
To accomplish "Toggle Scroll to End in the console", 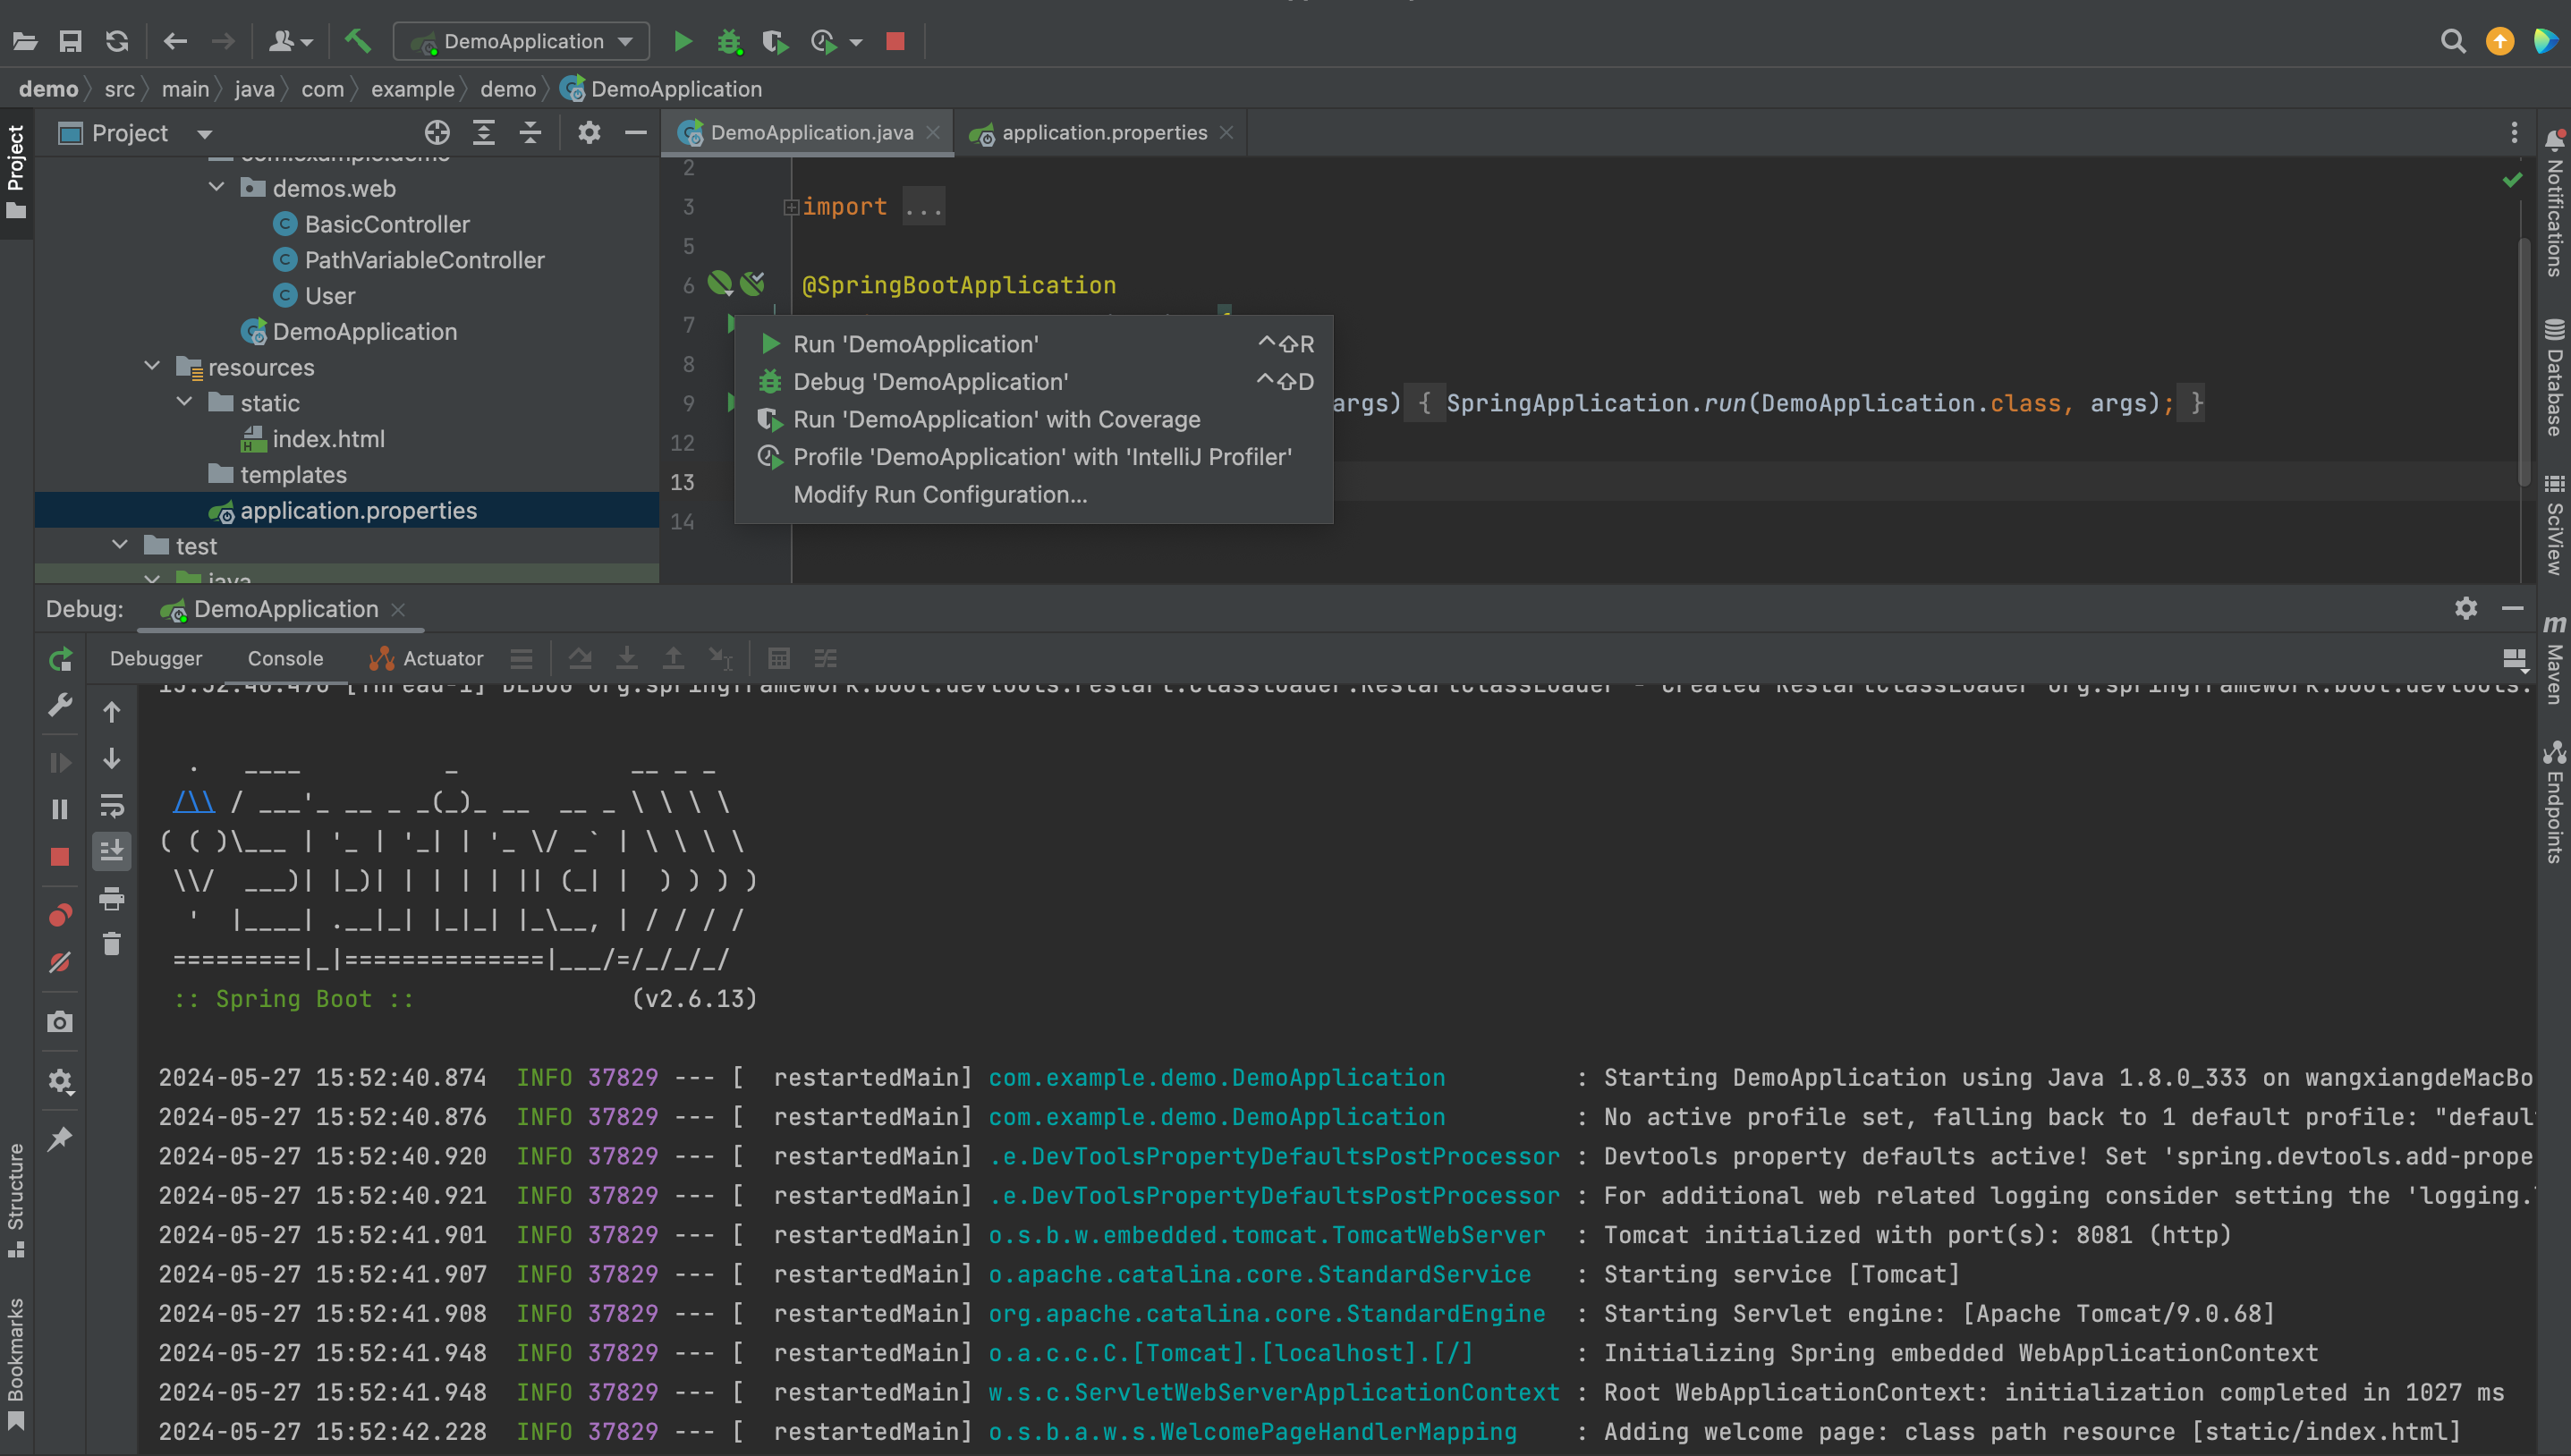I will [112, 851].
